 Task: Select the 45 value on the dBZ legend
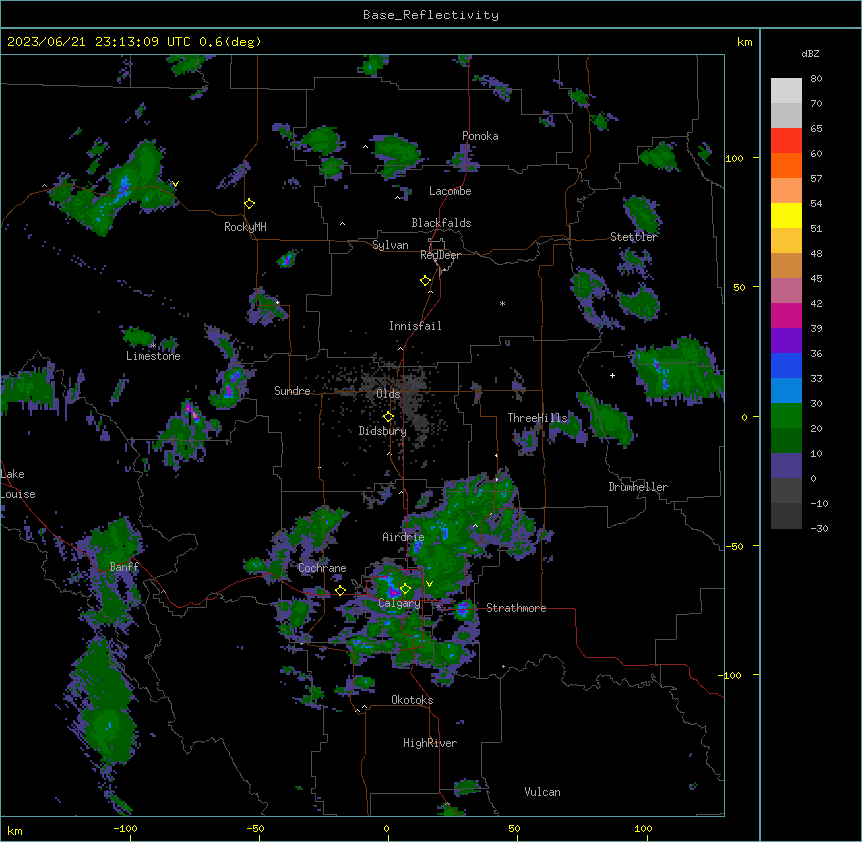click(816, 279)
